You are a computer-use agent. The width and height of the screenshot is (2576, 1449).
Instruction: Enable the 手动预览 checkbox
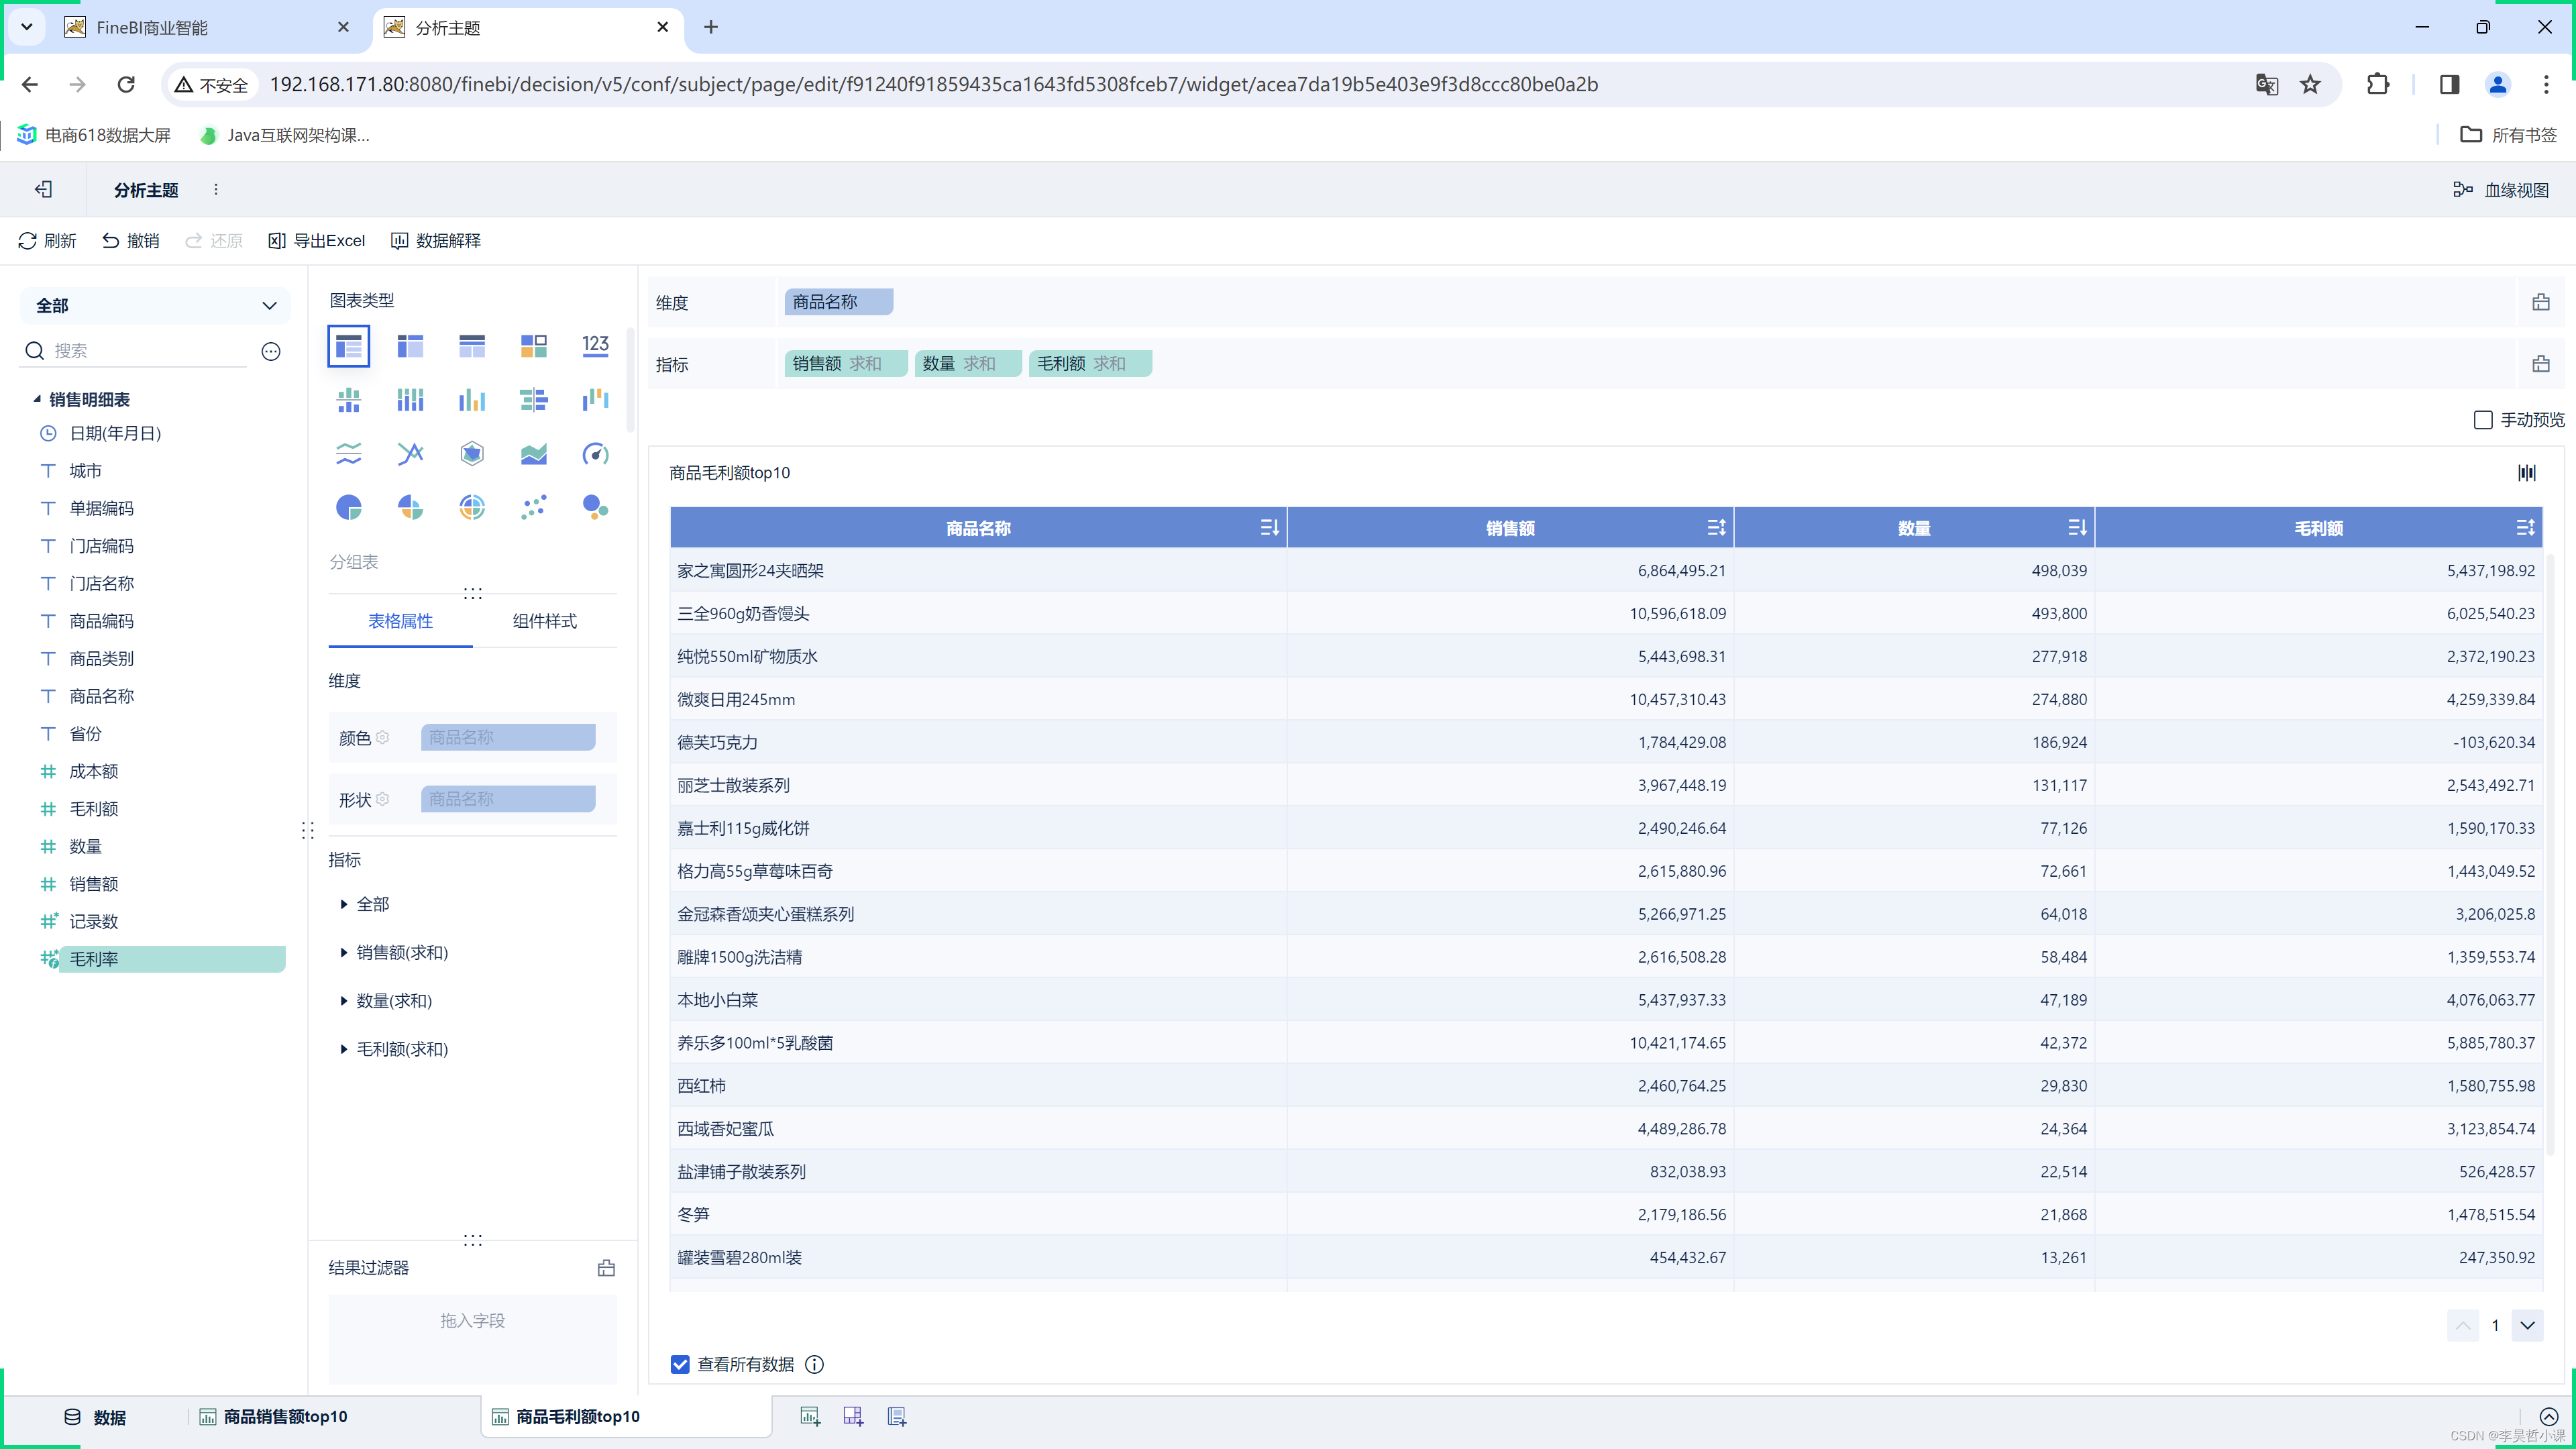click(2483, 420)
